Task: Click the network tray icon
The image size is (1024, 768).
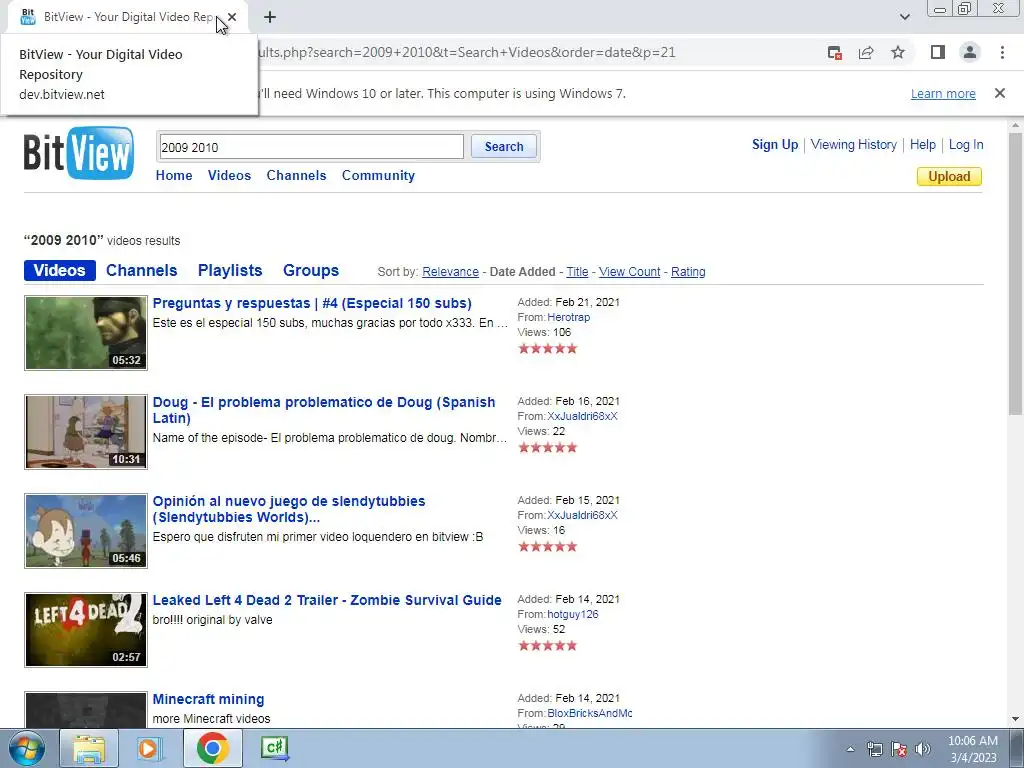Action: tap(874, 749)
